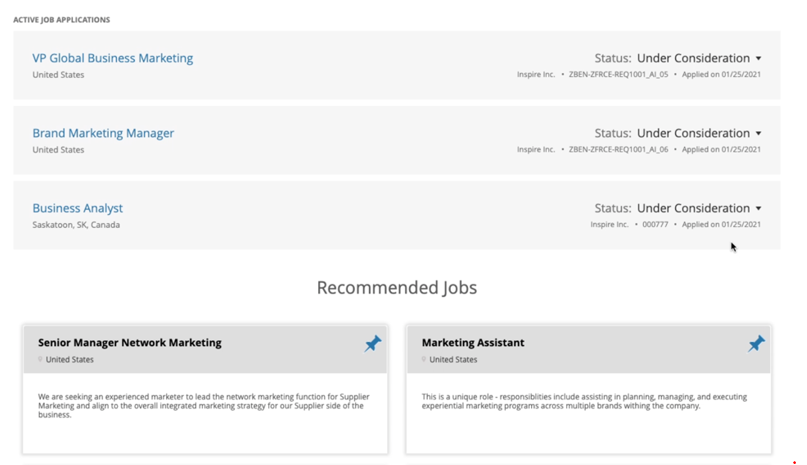Expand status dropdown for VP Global Business Marketing
This screenshot has height=465, width=807.
point(758,59)
